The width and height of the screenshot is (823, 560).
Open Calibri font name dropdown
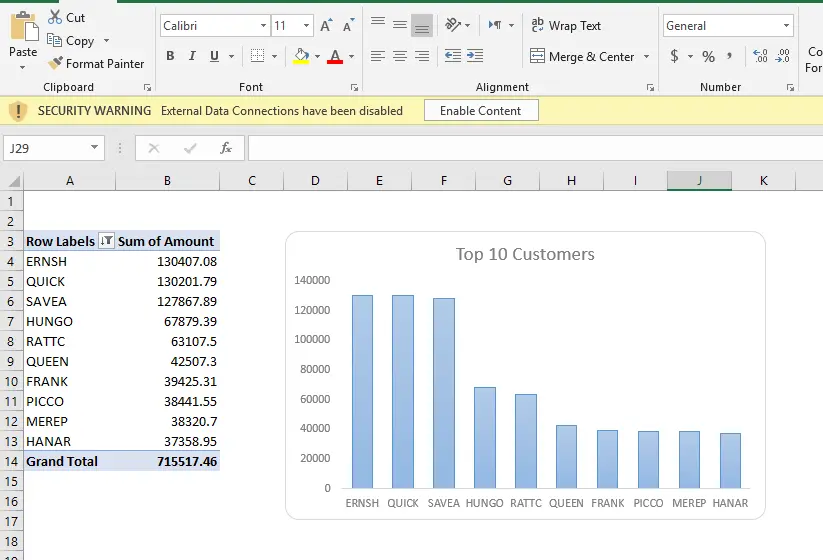[x=263, y=25]
